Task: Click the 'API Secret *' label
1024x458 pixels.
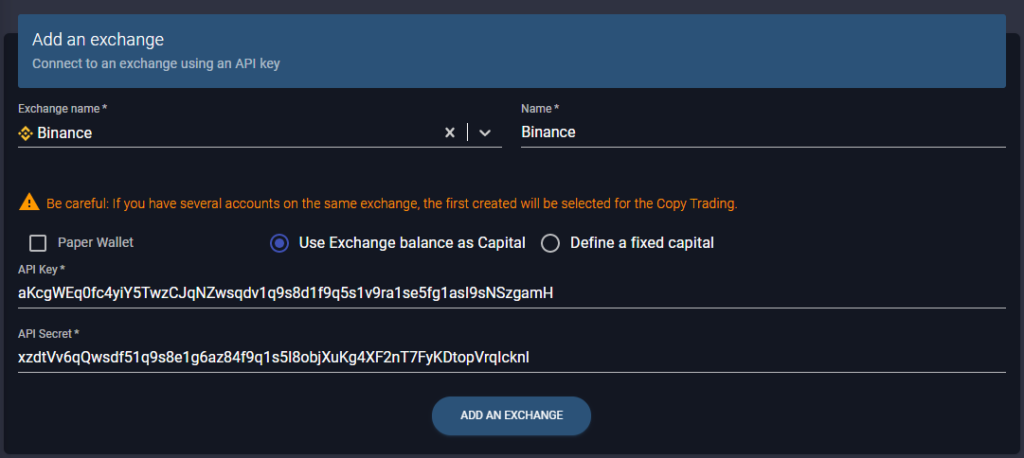Action: pyautogui.click(x=49, y=334)
